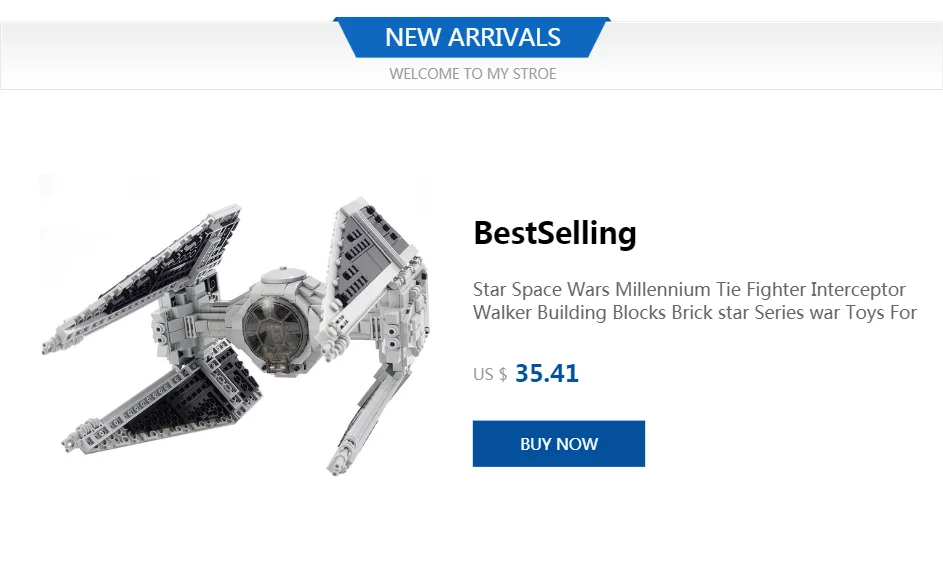Click the word STROE in the subtitle

click(x=534, y=74)
